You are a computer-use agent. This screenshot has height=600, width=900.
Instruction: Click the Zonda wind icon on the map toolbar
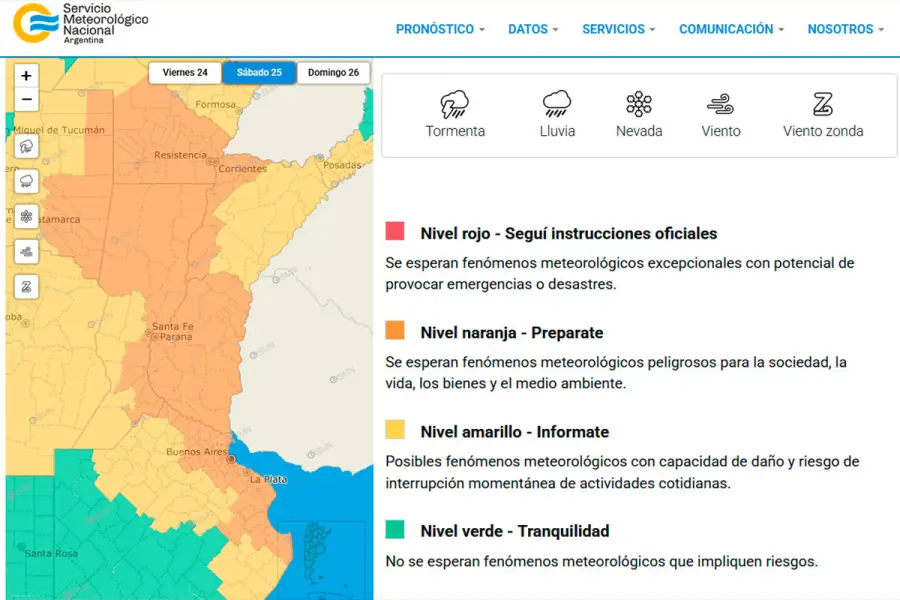pyautogui.click(x=26, y=286)
